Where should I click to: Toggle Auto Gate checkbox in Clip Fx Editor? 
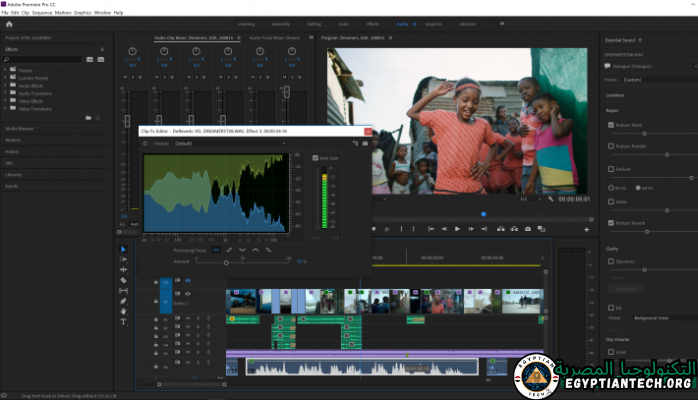314,157
